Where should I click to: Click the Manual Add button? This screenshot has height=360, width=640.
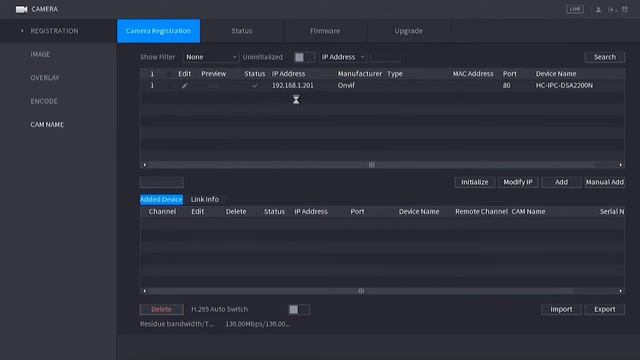click(604, 182)
